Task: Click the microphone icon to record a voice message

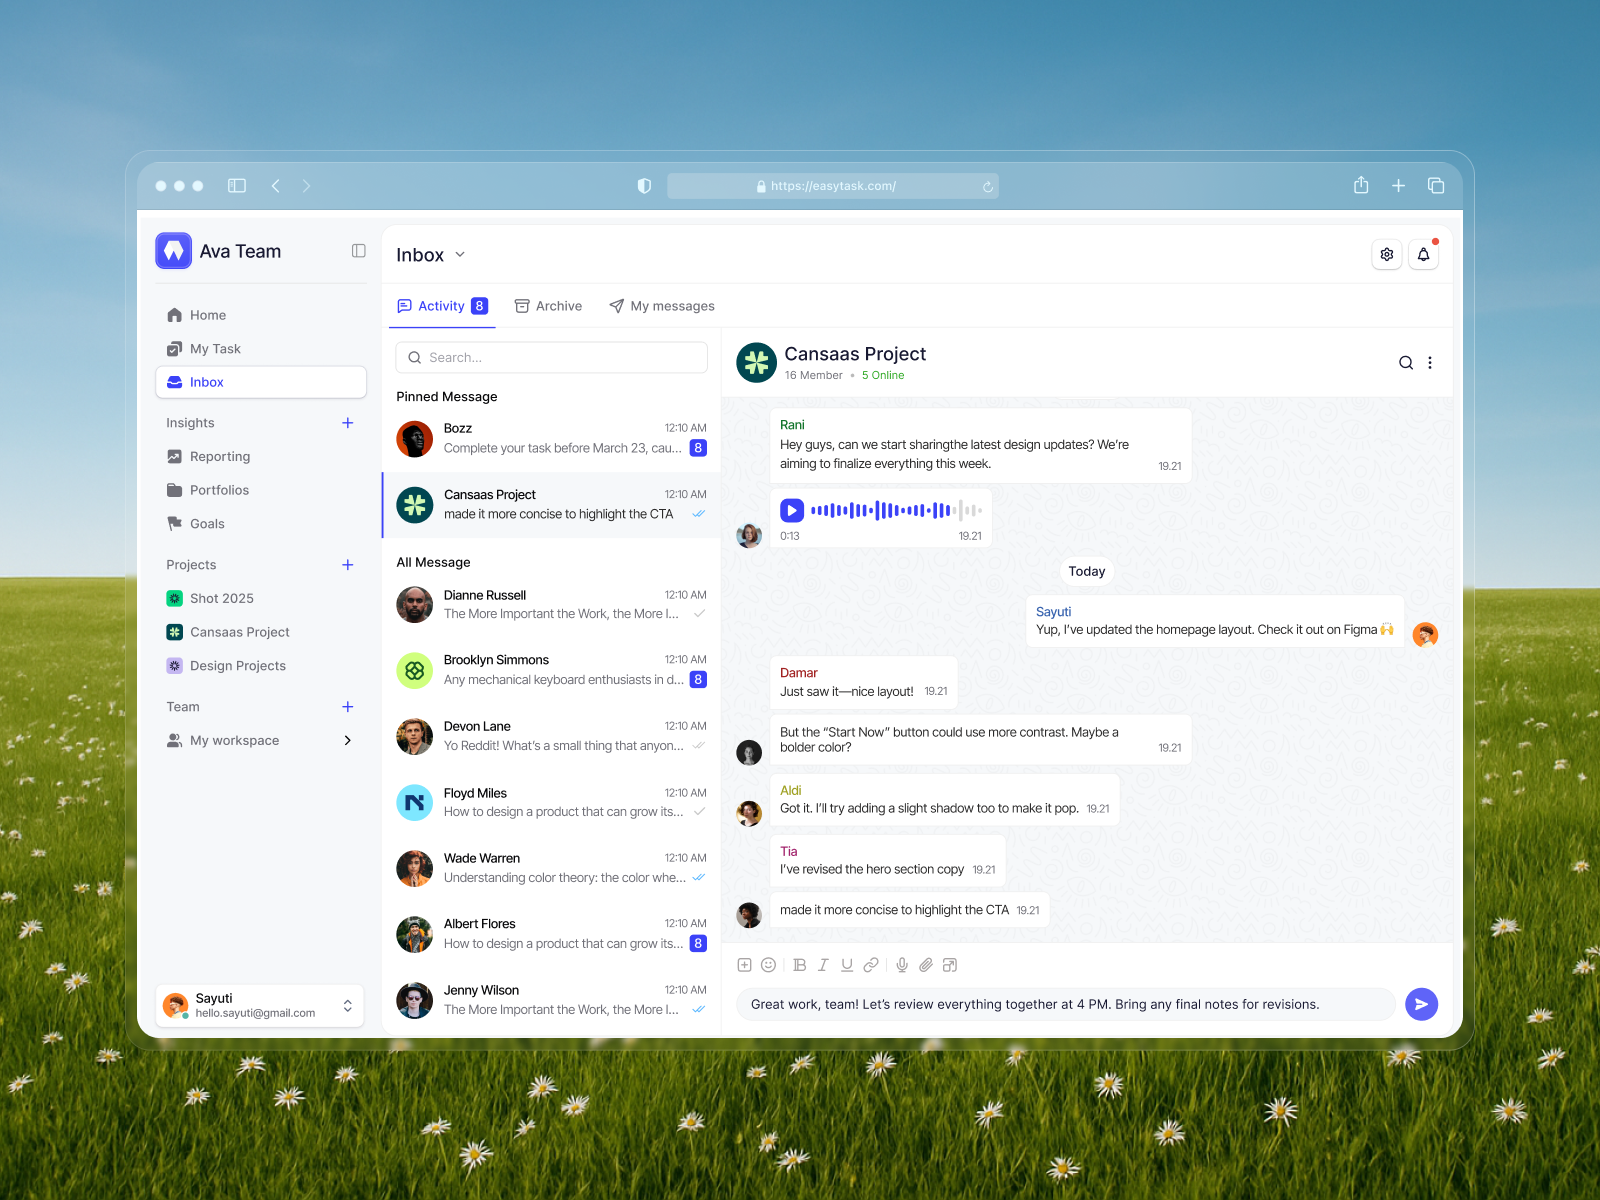Action: pyautogui.click(x=902, y=965)
